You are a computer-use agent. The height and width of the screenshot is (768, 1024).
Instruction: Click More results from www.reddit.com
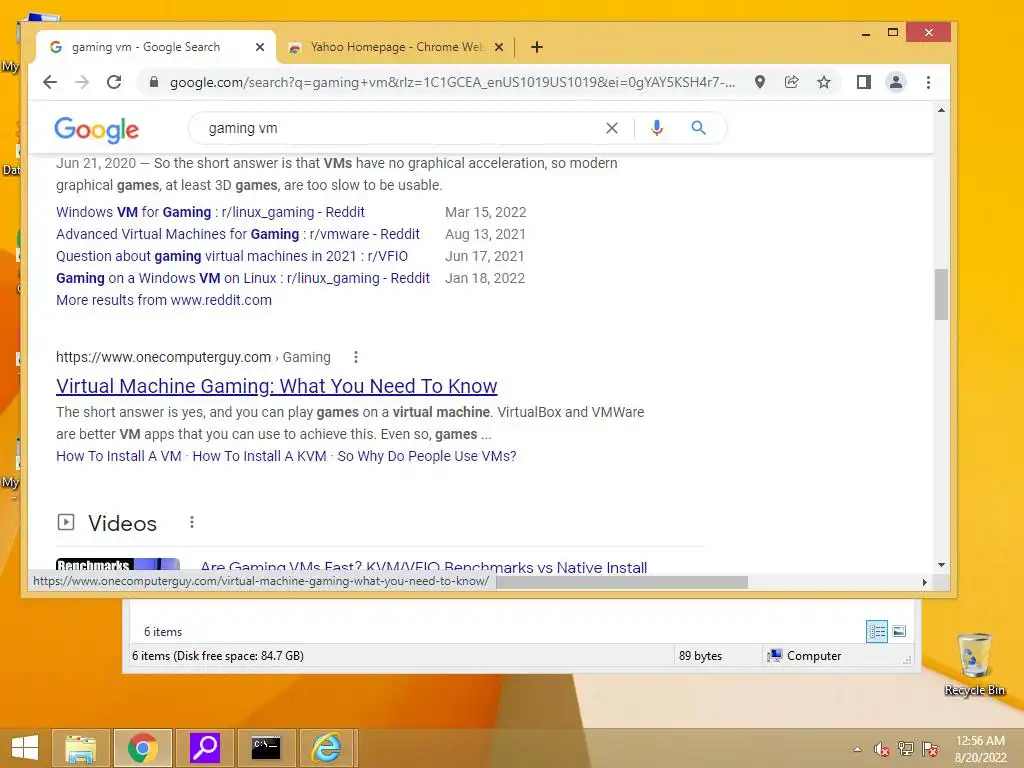164,300
